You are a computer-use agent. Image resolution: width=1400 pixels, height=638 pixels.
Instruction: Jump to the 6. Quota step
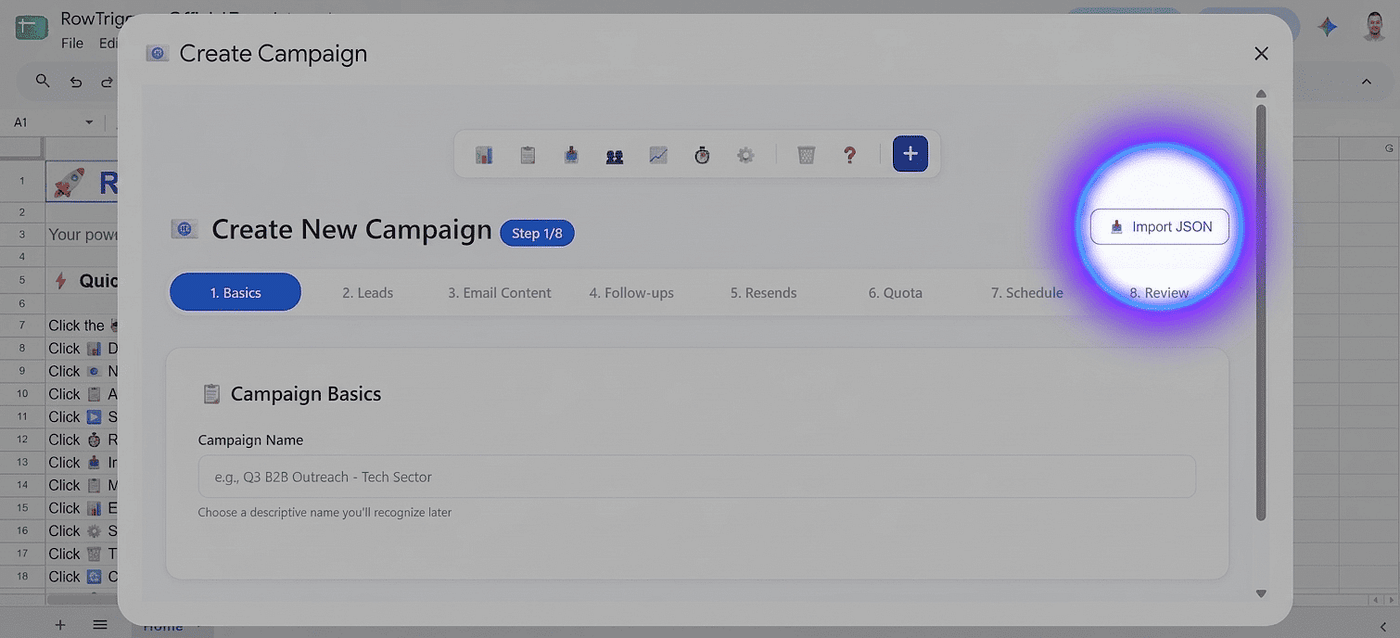(895, 293)
